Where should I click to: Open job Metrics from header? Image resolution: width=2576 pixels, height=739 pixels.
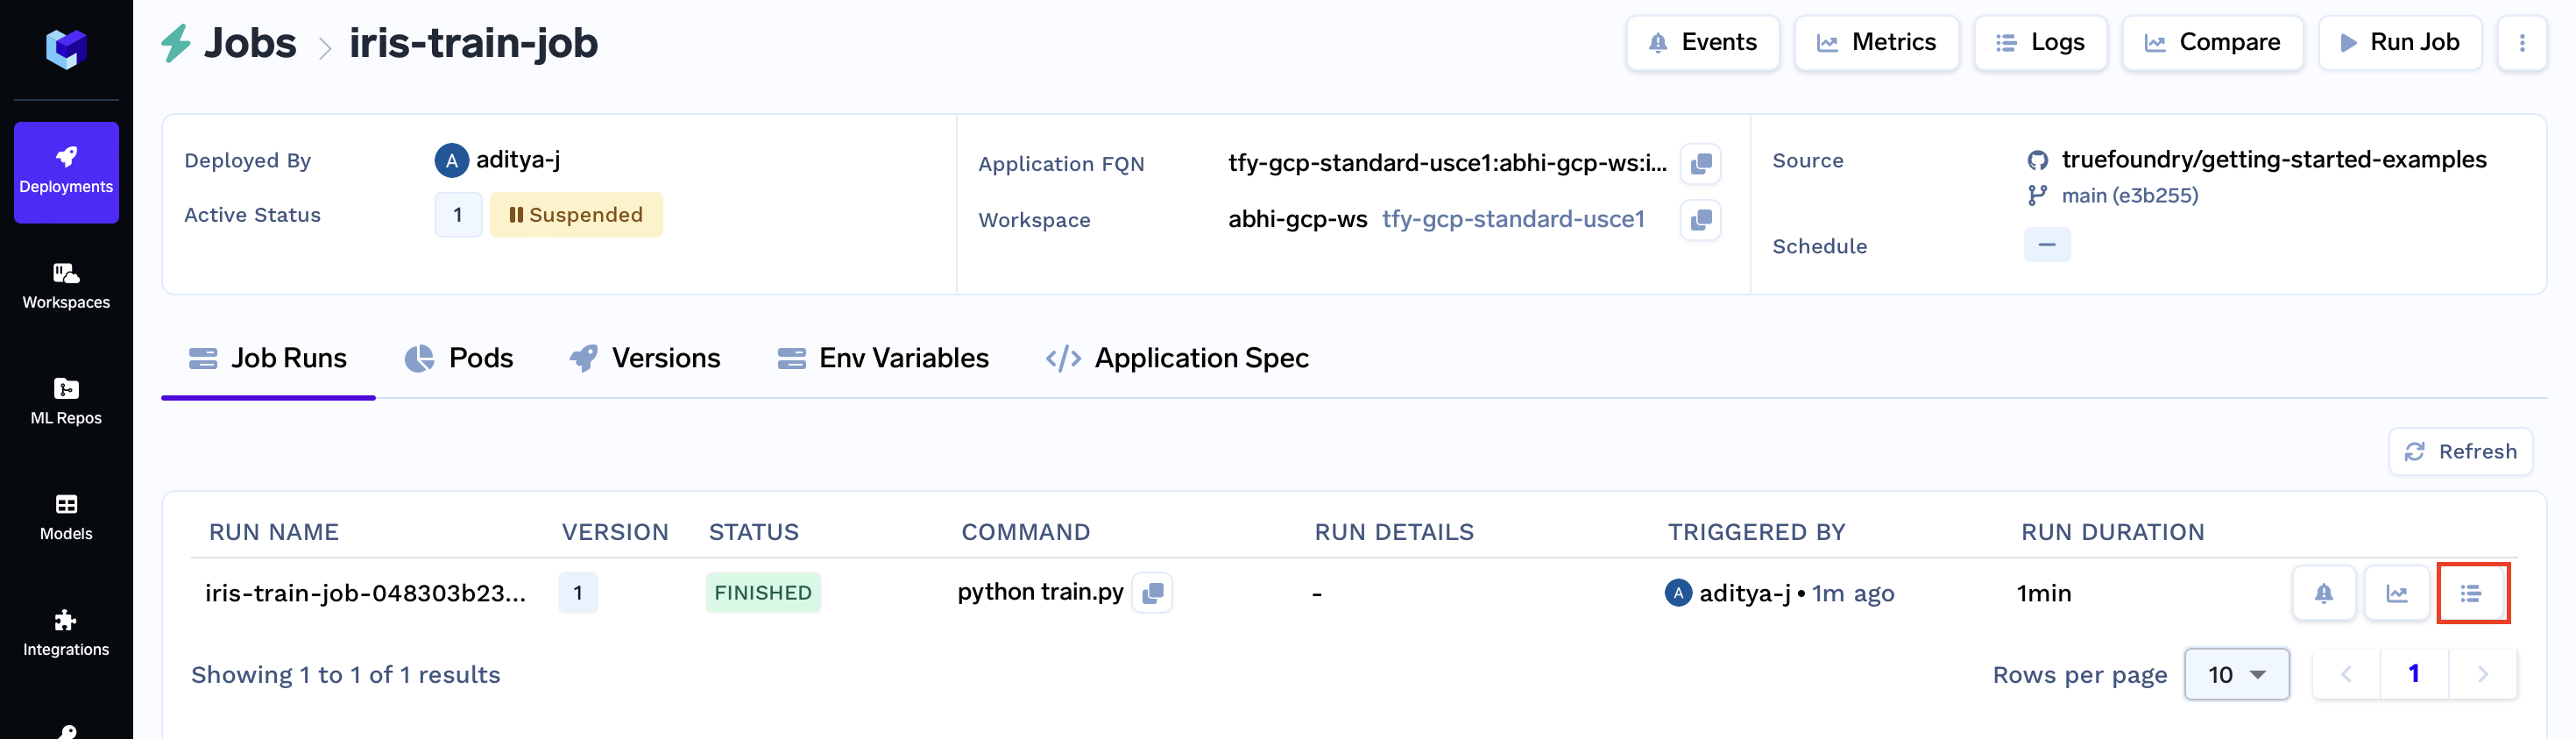click(x=1876, y=42)
